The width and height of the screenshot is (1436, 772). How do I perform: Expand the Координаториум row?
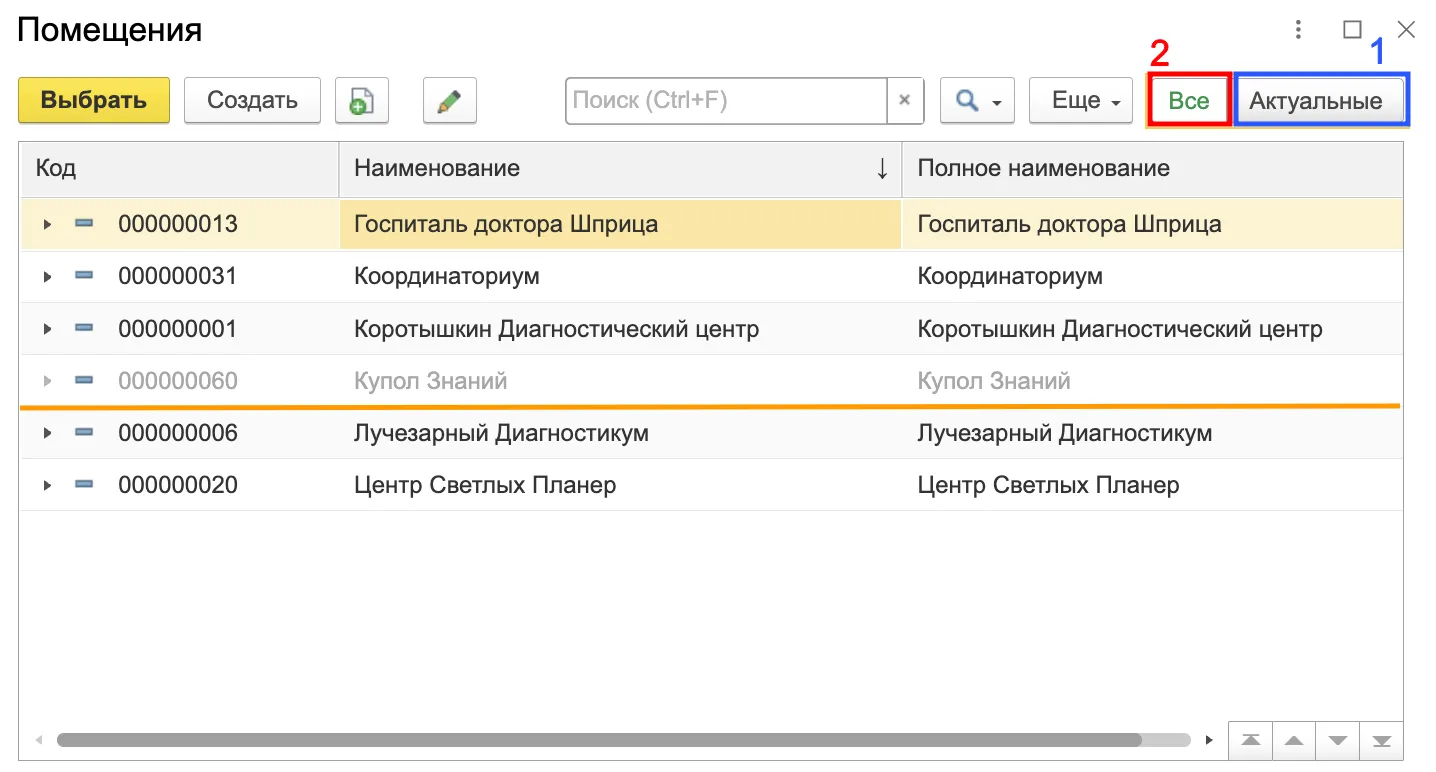coord(47,277)
